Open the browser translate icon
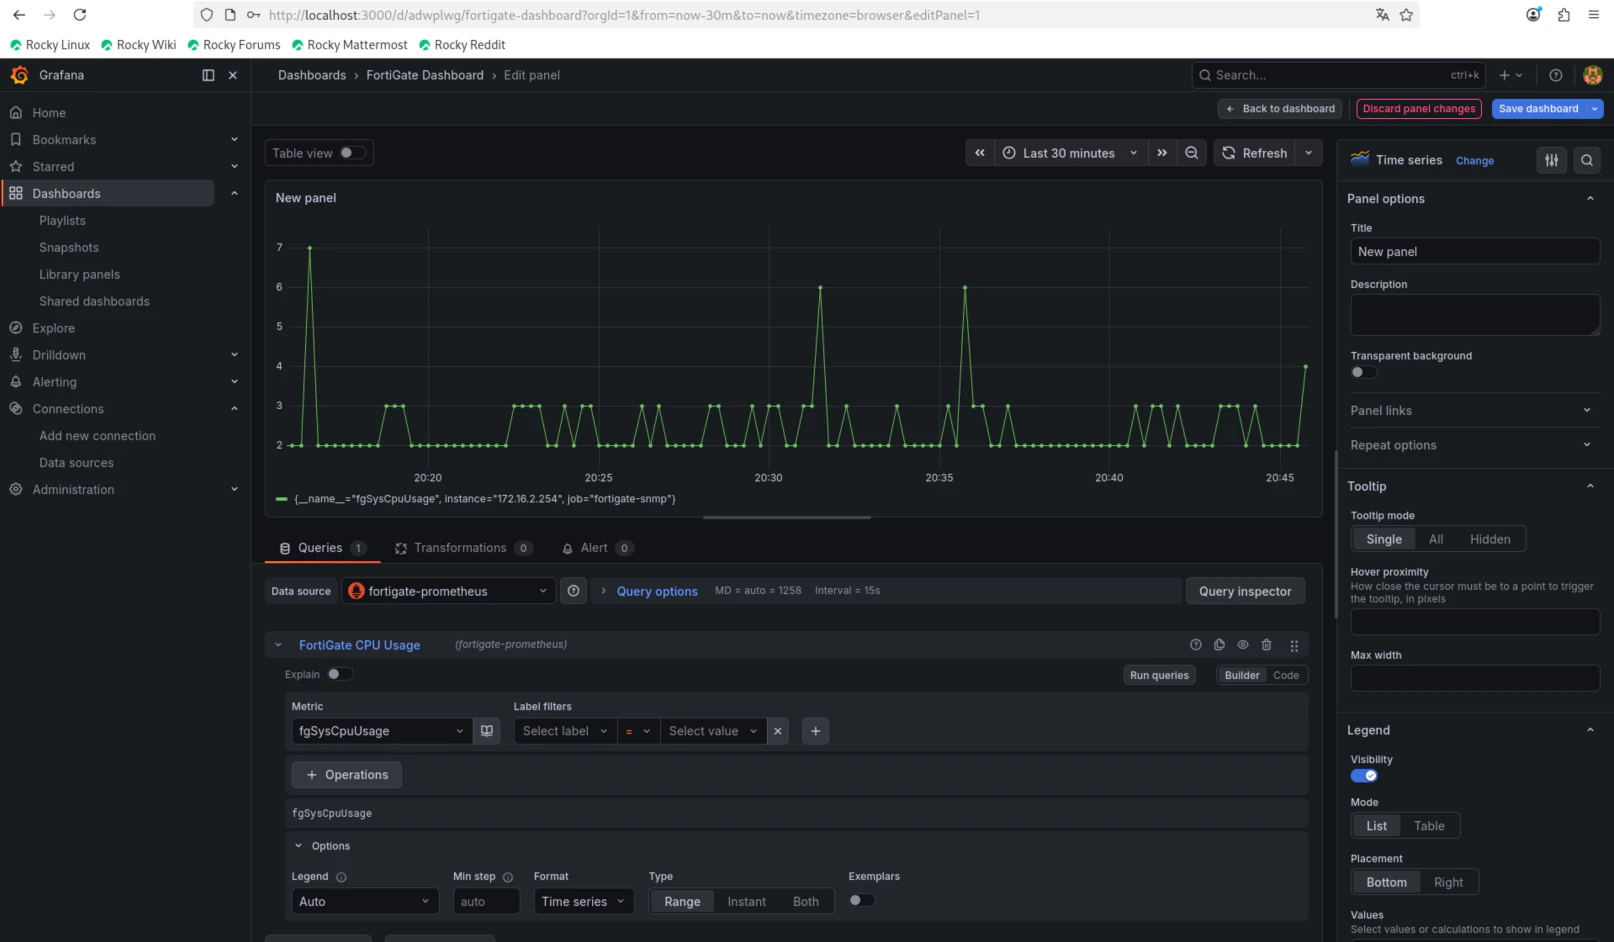 tap(1382, 15)
